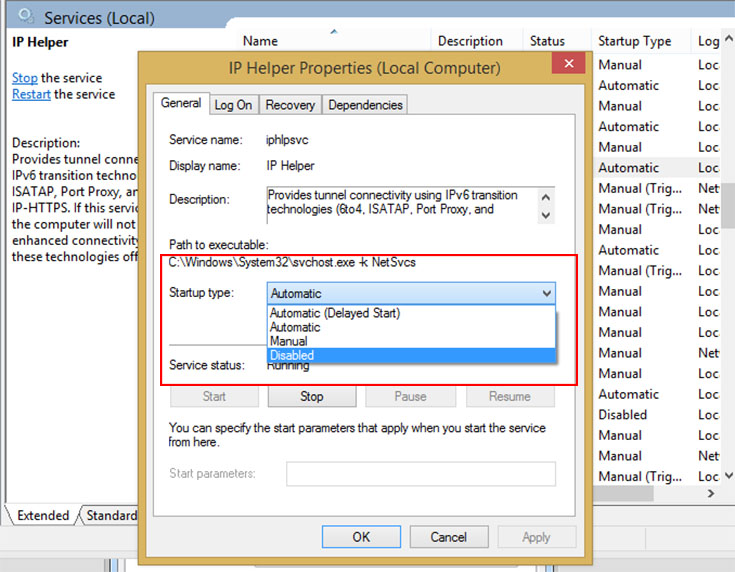The height and width of the screenshot is (572, 735).
Task: Switch to the Log On tab
Action: pyautogui.click(x=233, y=105)
